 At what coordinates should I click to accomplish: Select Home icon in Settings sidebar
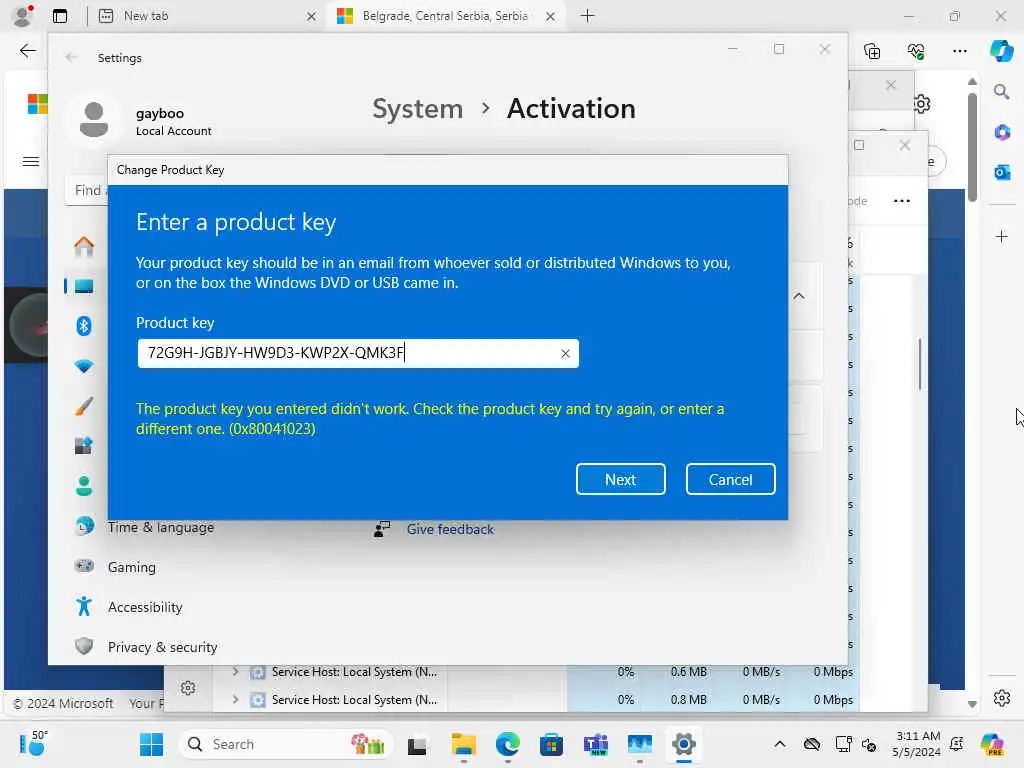click(x=84, y=246)
